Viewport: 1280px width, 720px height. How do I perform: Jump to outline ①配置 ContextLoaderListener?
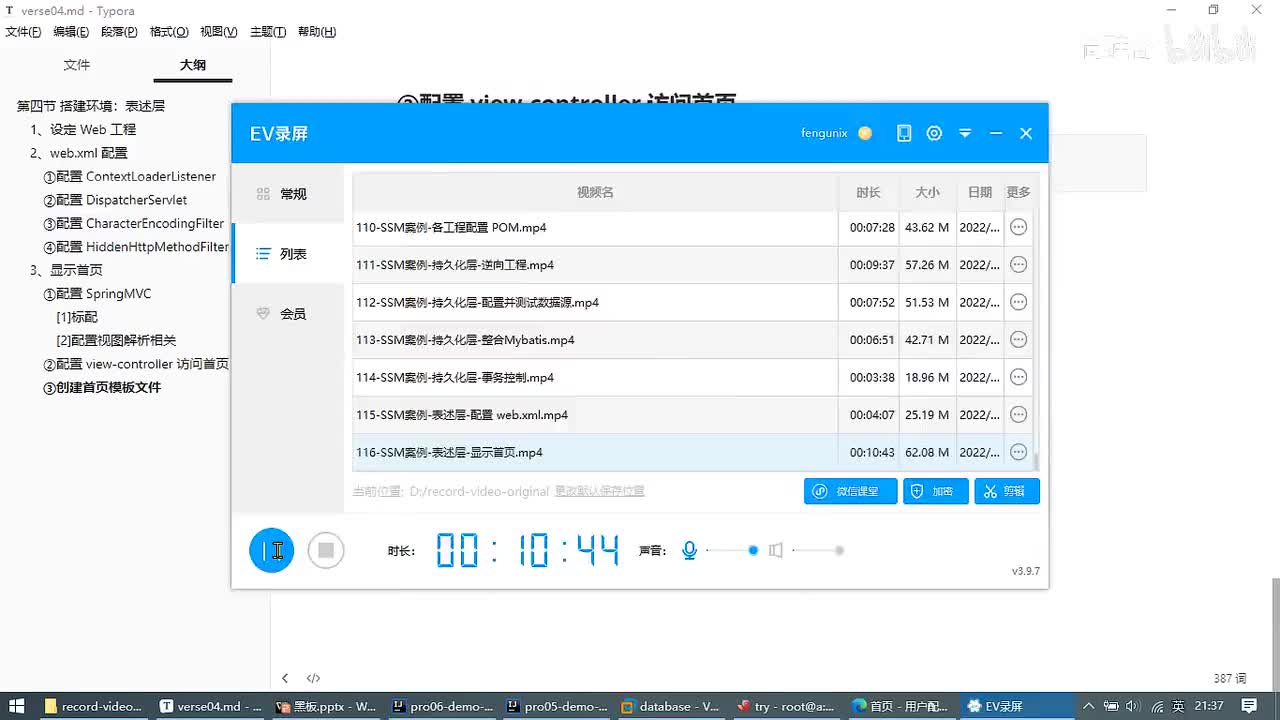tap(129, 176)
